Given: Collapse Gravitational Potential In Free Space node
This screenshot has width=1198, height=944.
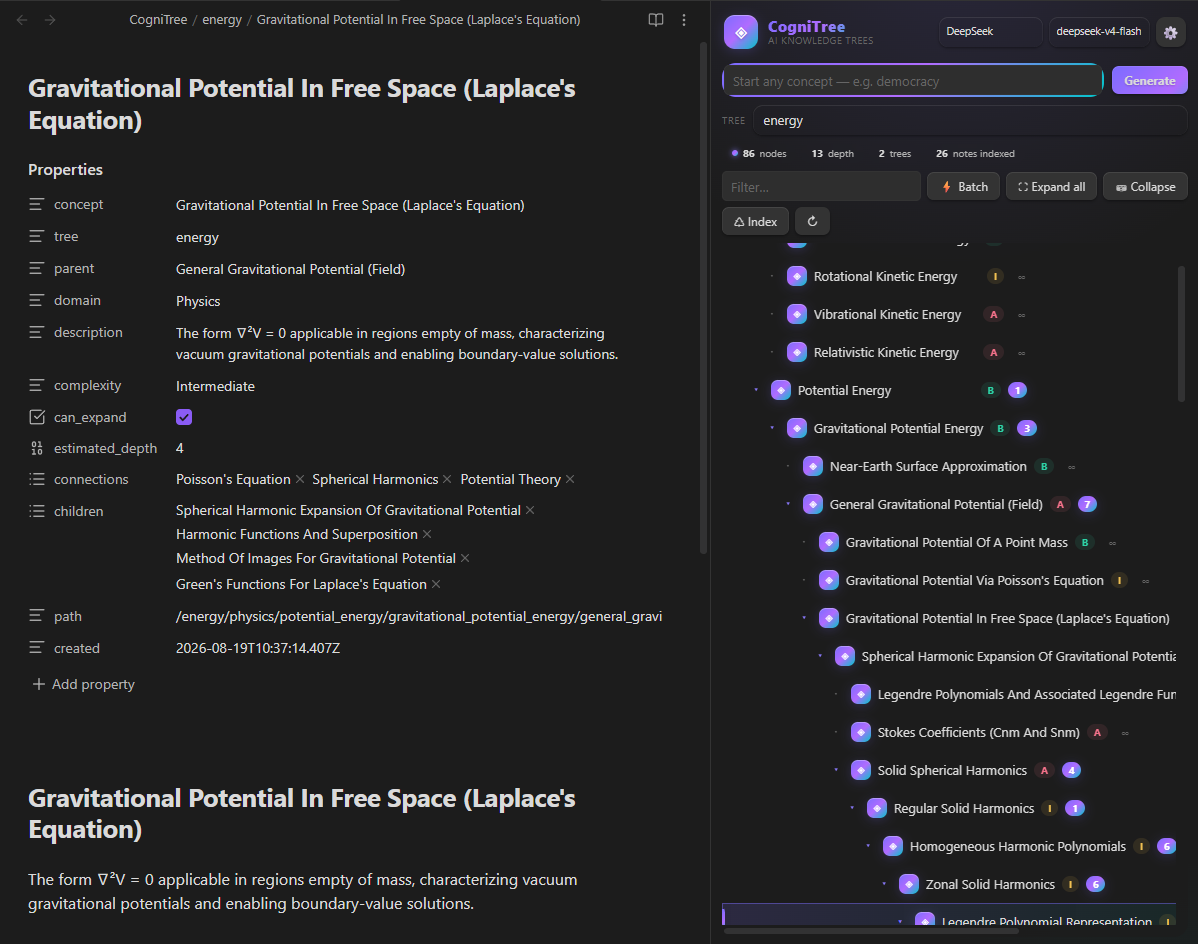Looking at the screenshot, I should [x=805, y=619].
